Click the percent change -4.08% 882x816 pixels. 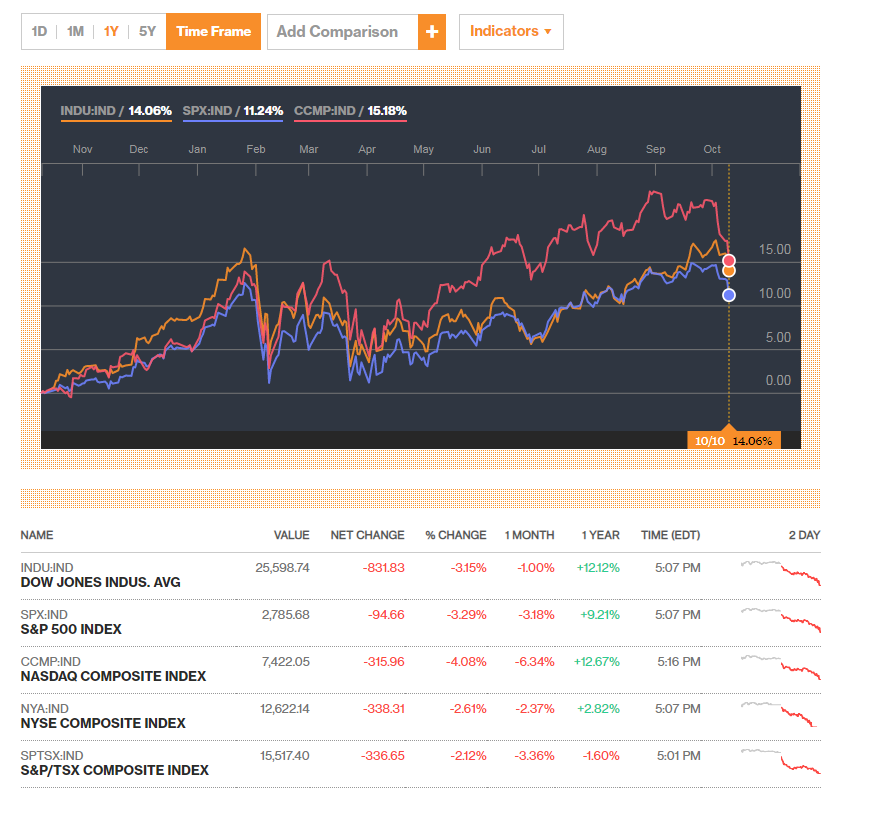pos(466,661)
